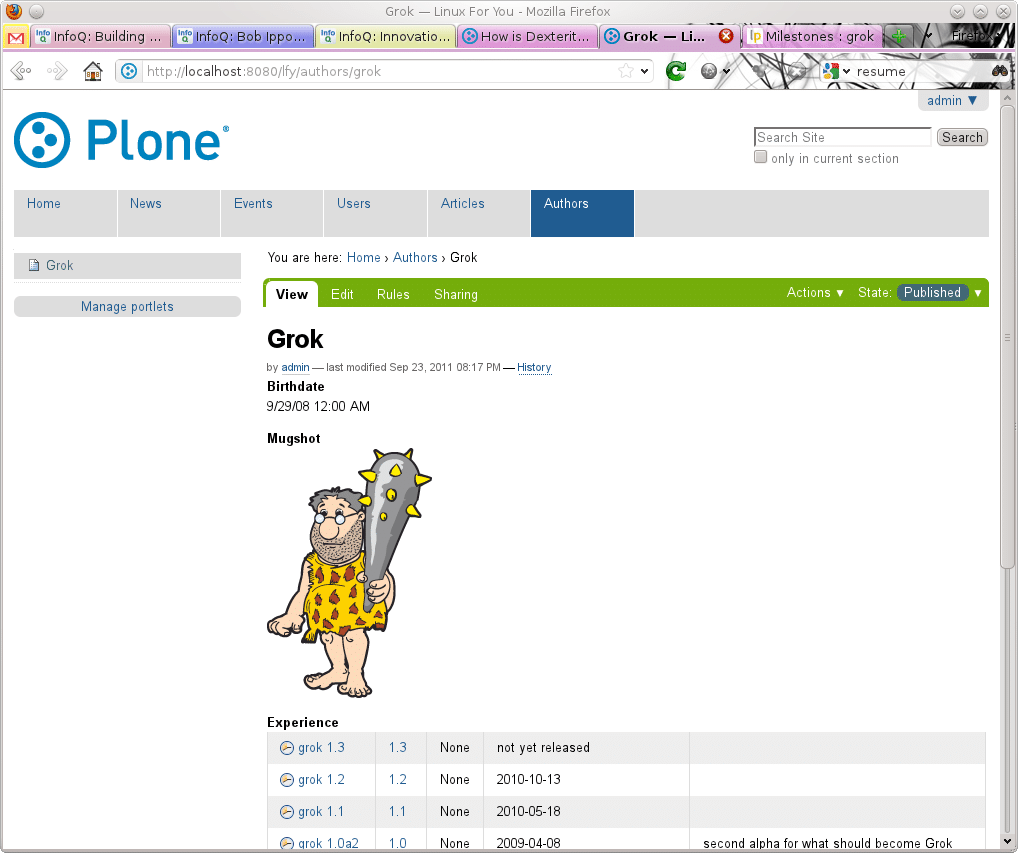Viewport: 1018px width, 853px height.
Task: Open the admin author link in byline
Action: 295,367
